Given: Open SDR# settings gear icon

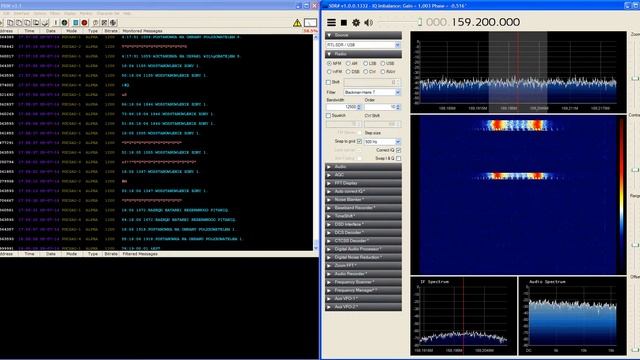Looking at the screenshot, I should pos(356,22).
